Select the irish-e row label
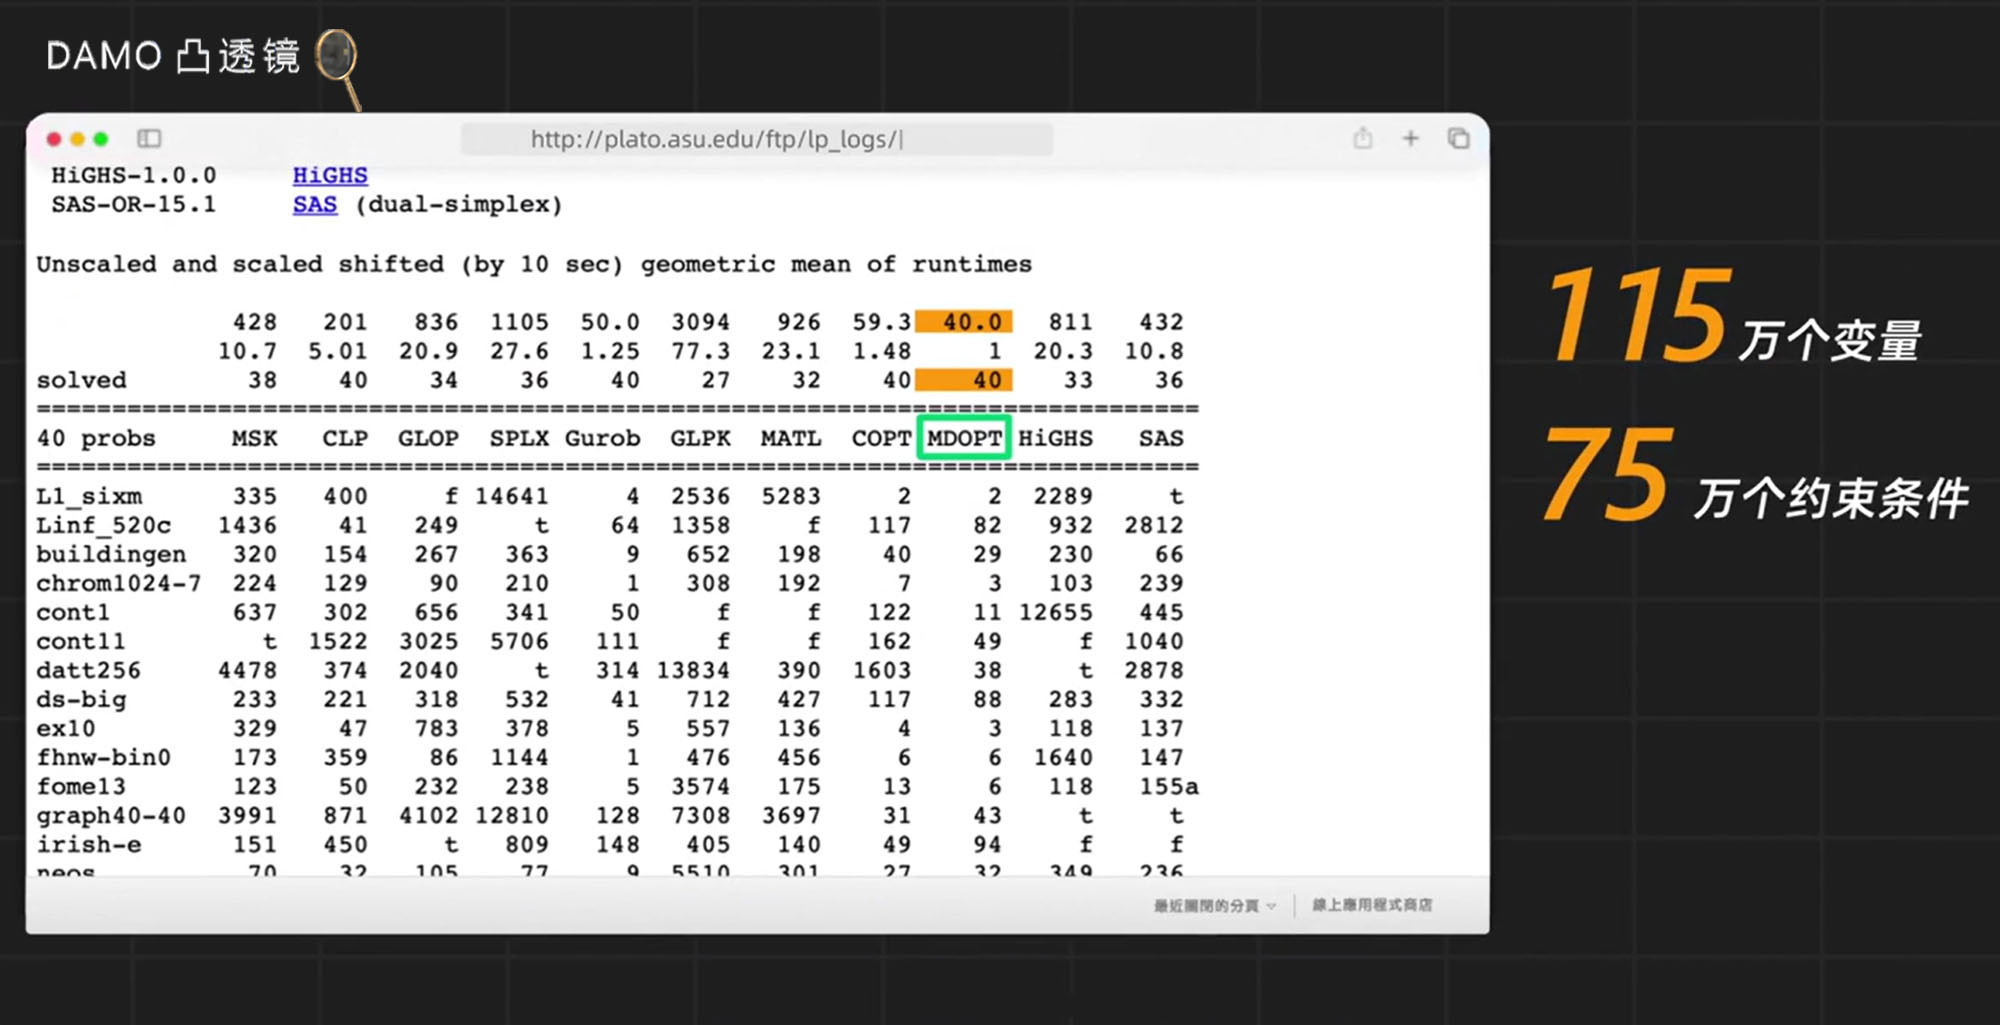The image size is (2000, 1025). click(x=89, y=844)
